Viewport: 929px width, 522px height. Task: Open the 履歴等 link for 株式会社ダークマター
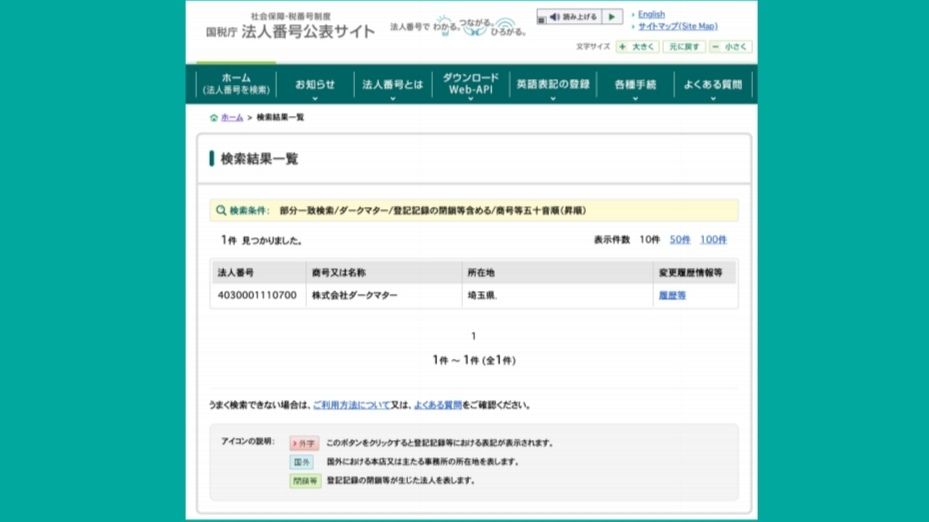(x=672, y=296)
